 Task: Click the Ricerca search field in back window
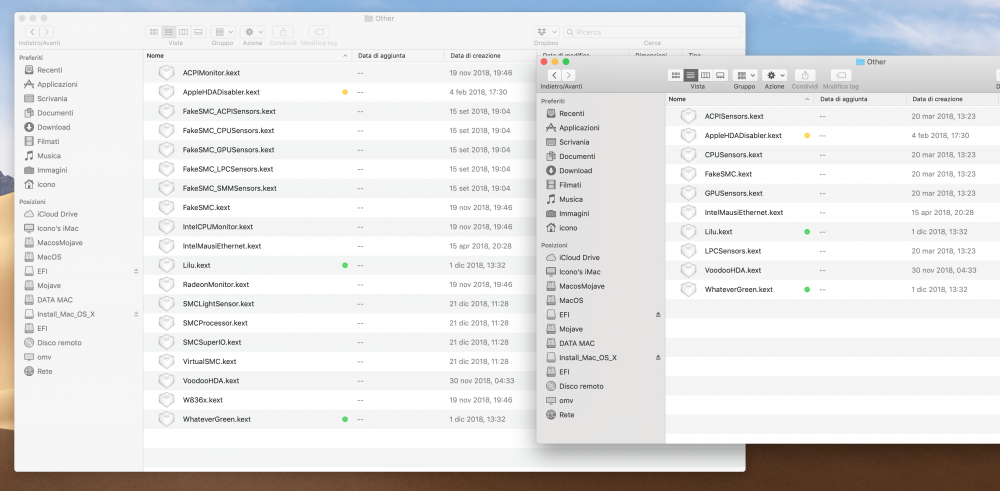coord(652,32)
